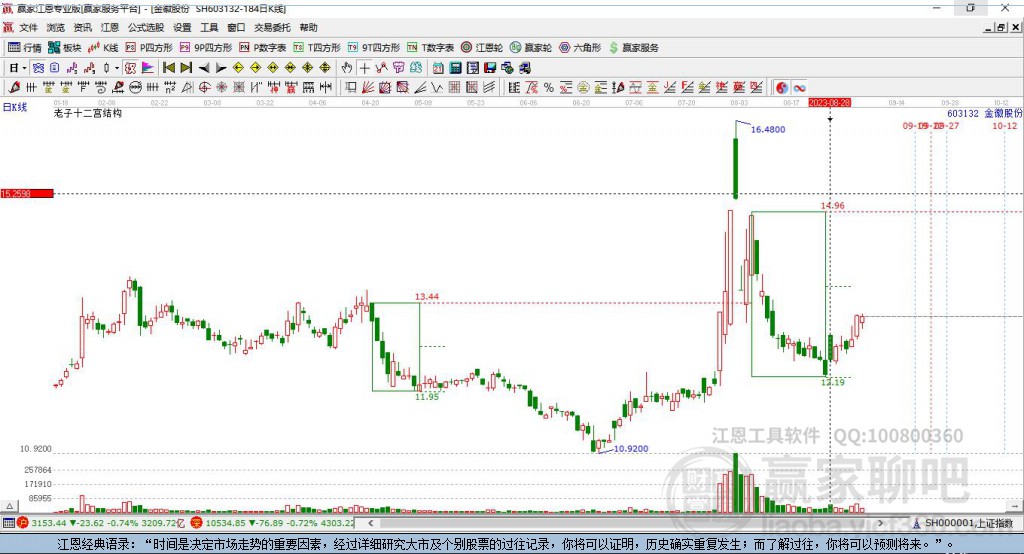Open the 资讯 menu
Viewport: 1024px width, 554px height.
(x=82, y=27)
